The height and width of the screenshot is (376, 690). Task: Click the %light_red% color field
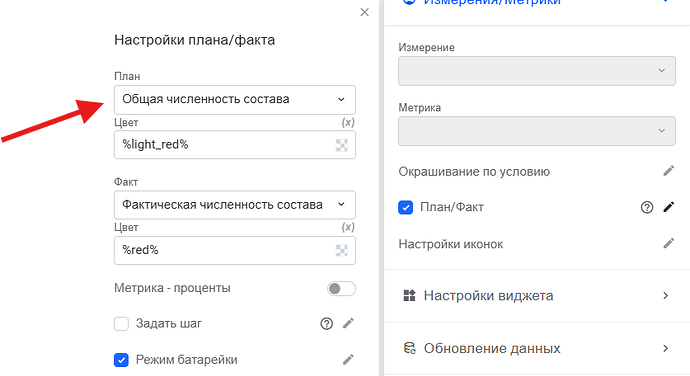click(x=235, y=144)
